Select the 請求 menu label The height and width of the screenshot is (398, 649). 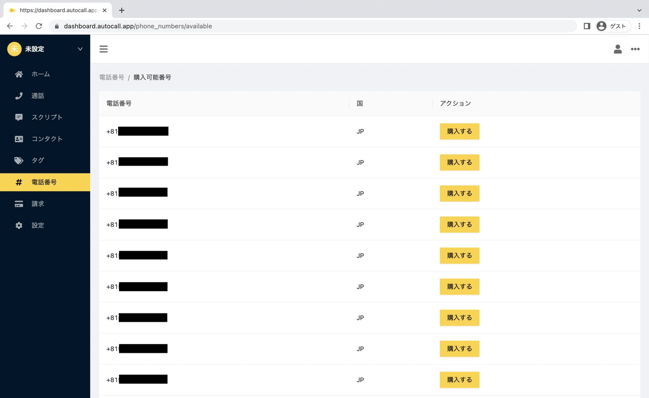[38, 204]
